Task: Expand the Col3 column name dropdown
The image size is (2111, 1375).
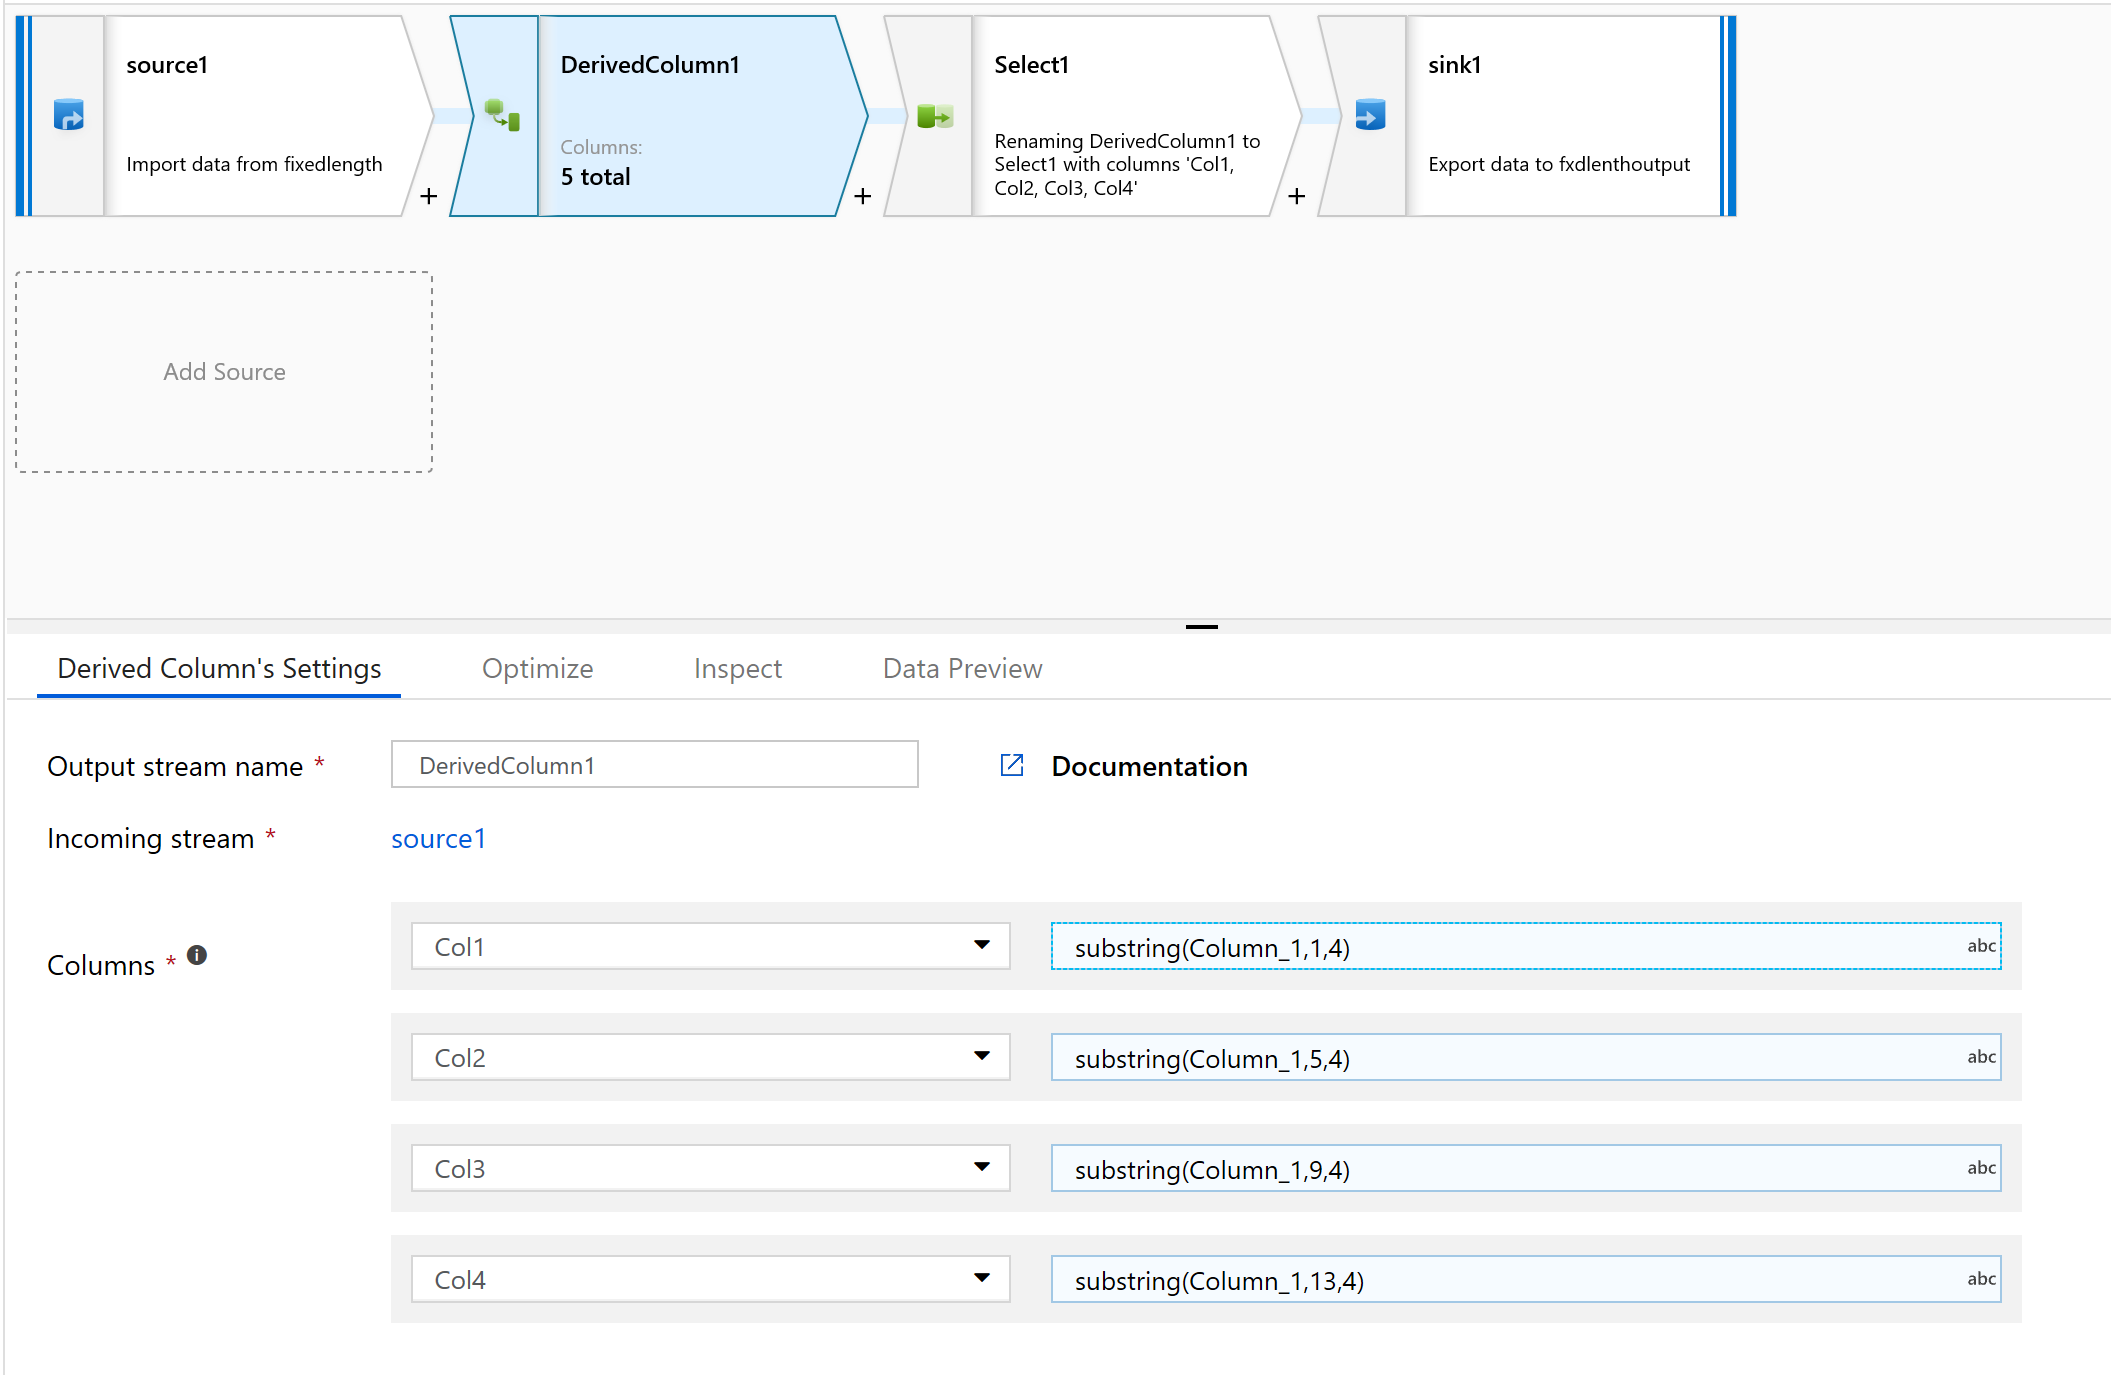Action: tap(981, 1168)
